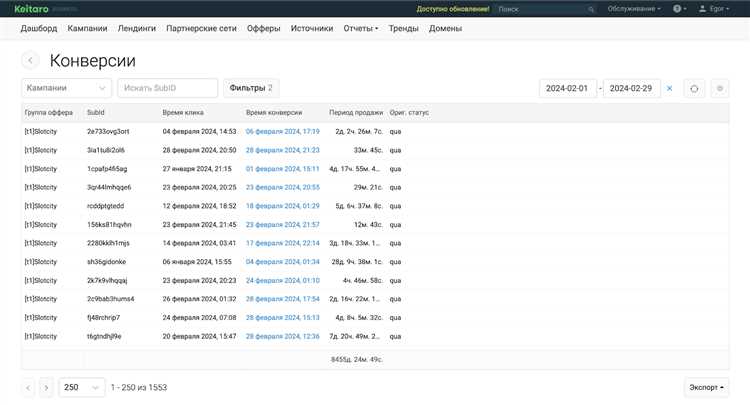Image resolution: width=750 pixels, height=405 pixels.
Task: Sort by Группа оффера column header
Action: (48, 112)
